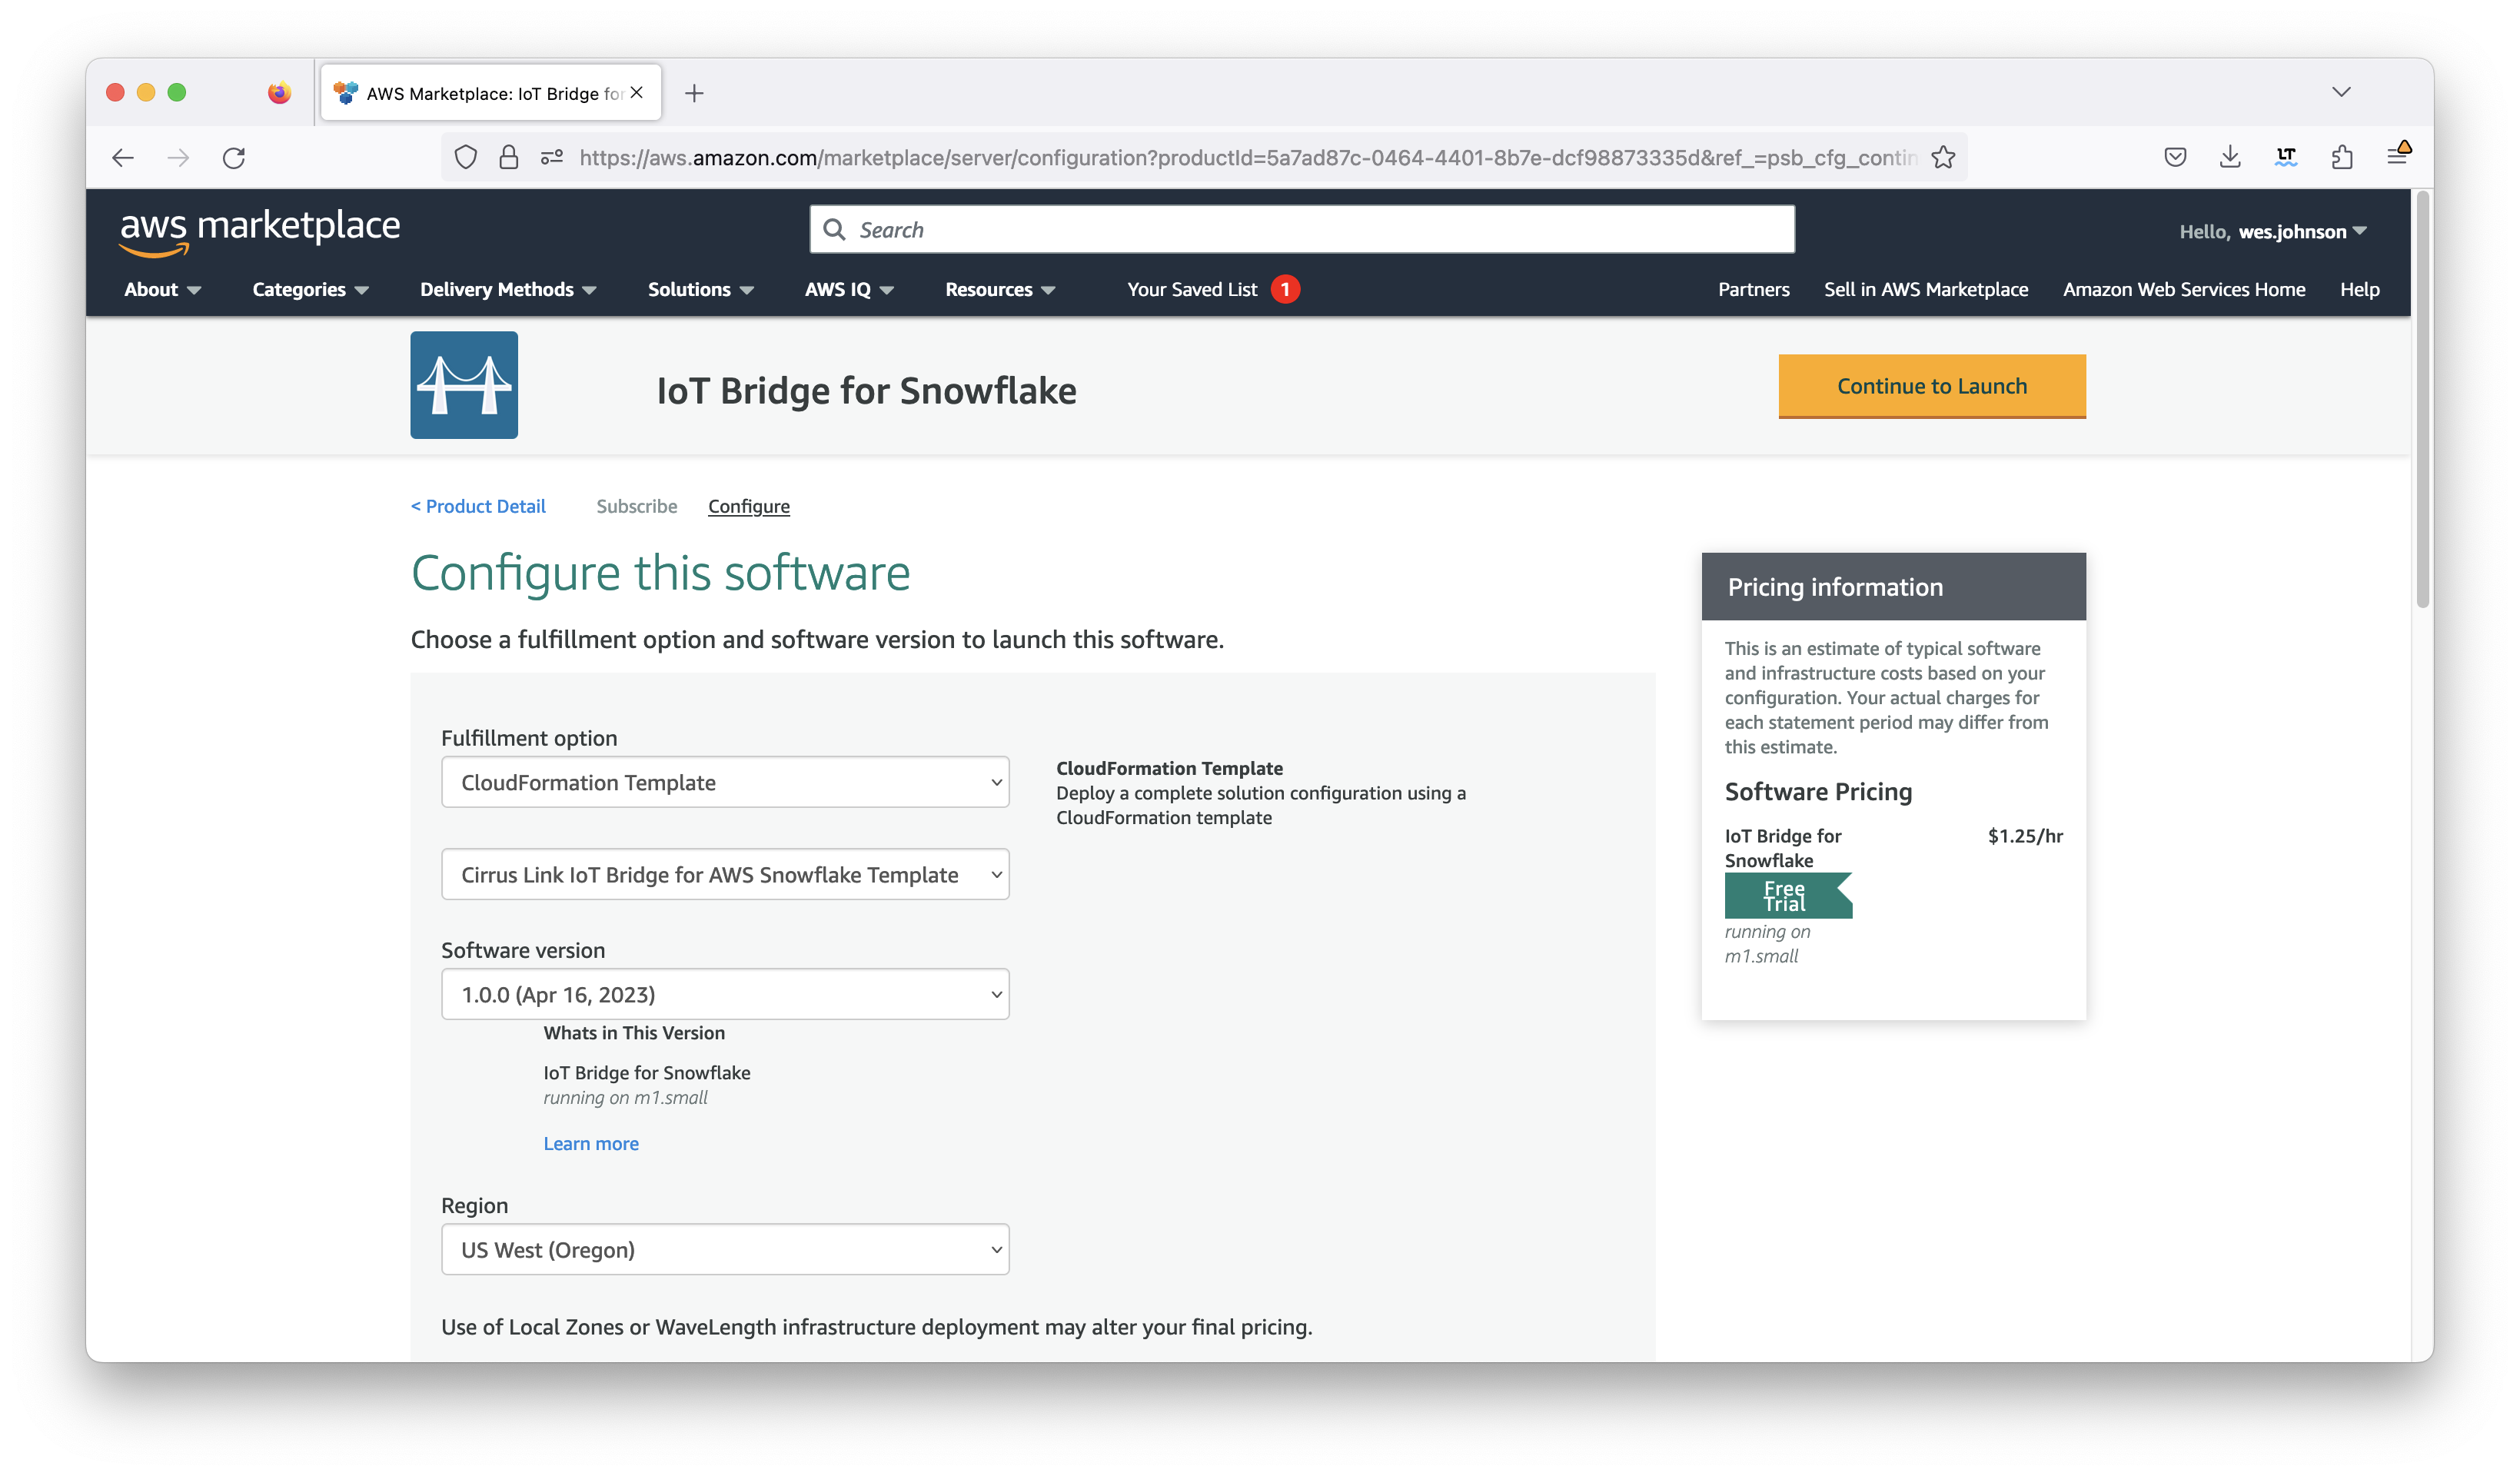Image resolution: width=2520 pixels, height=1476 pixels.
Task: Expand the Categories menu
Action: click(310, 290)
